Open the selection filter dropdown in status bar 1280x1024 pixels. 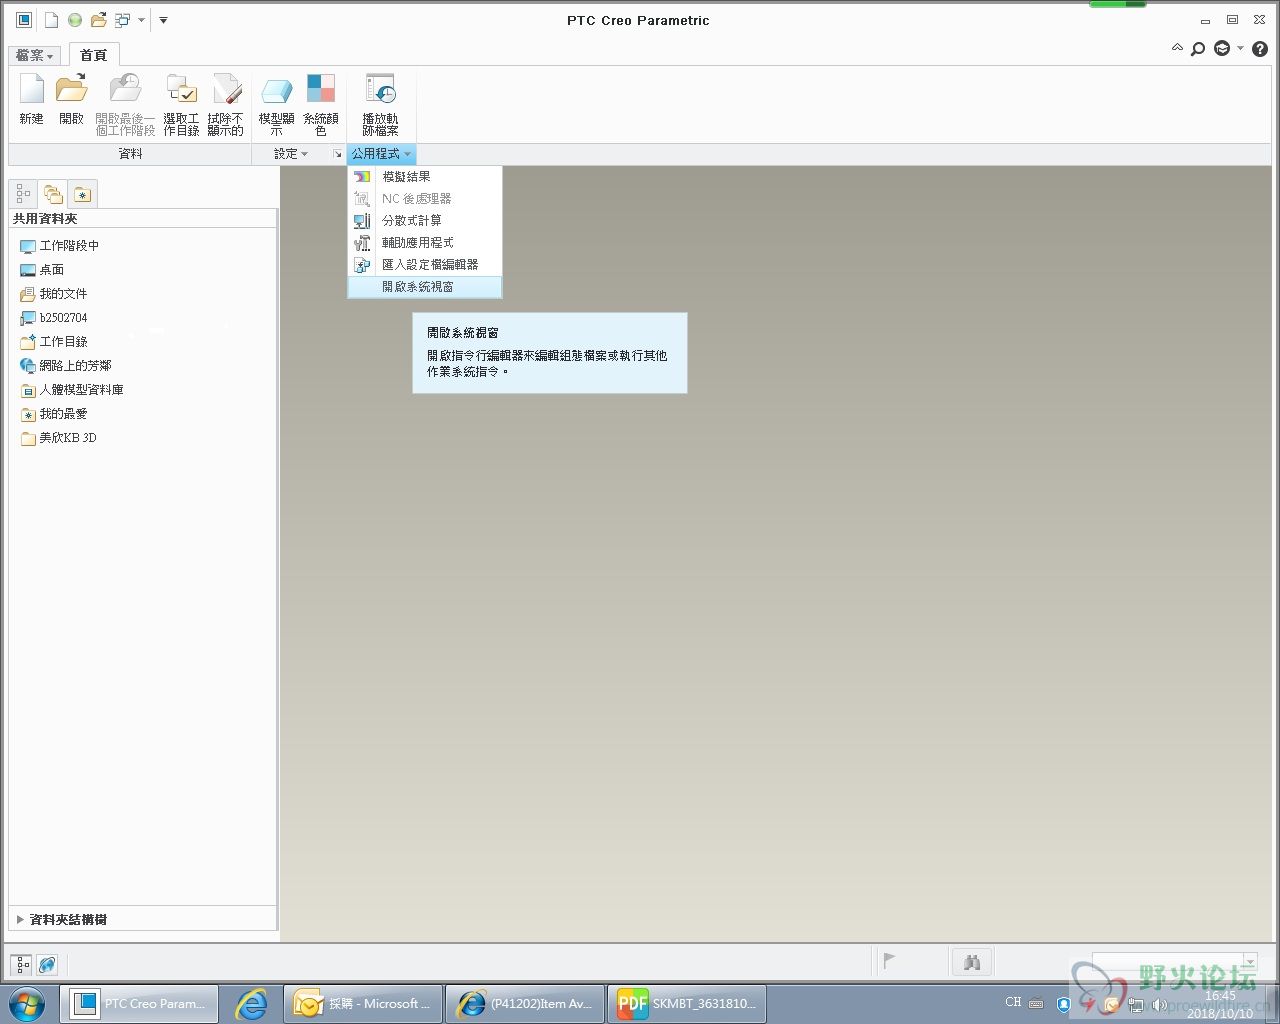[1250, 961]
